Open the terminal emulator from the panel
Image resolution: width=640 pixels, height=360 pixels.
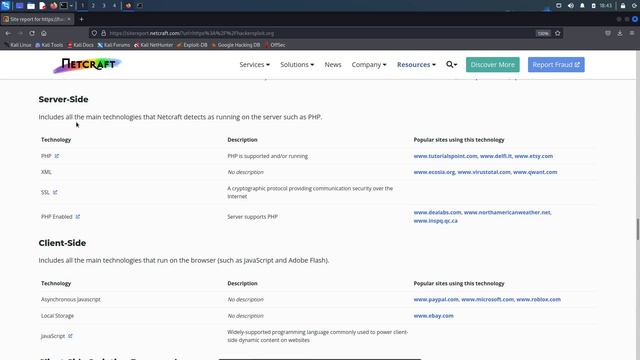pos(64,6)
